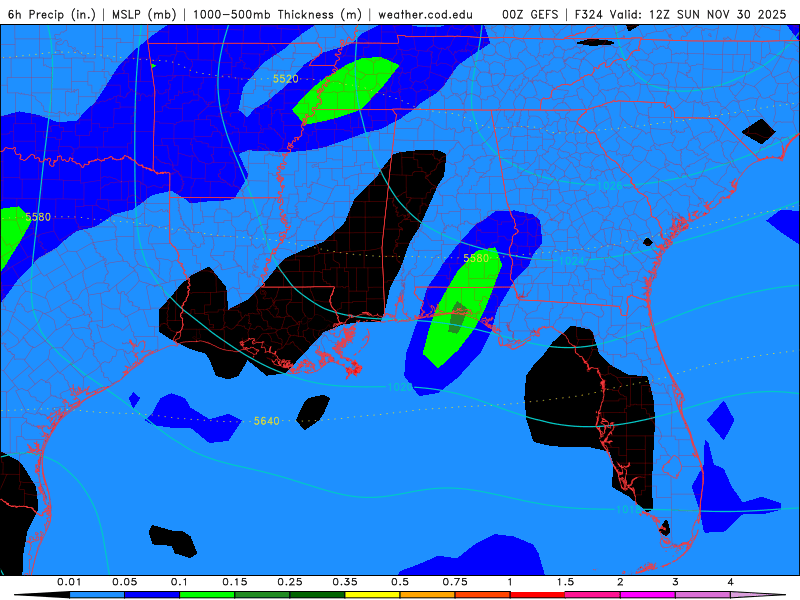Click the legend value 2
The image size is (800, 600).
point(620,582)
